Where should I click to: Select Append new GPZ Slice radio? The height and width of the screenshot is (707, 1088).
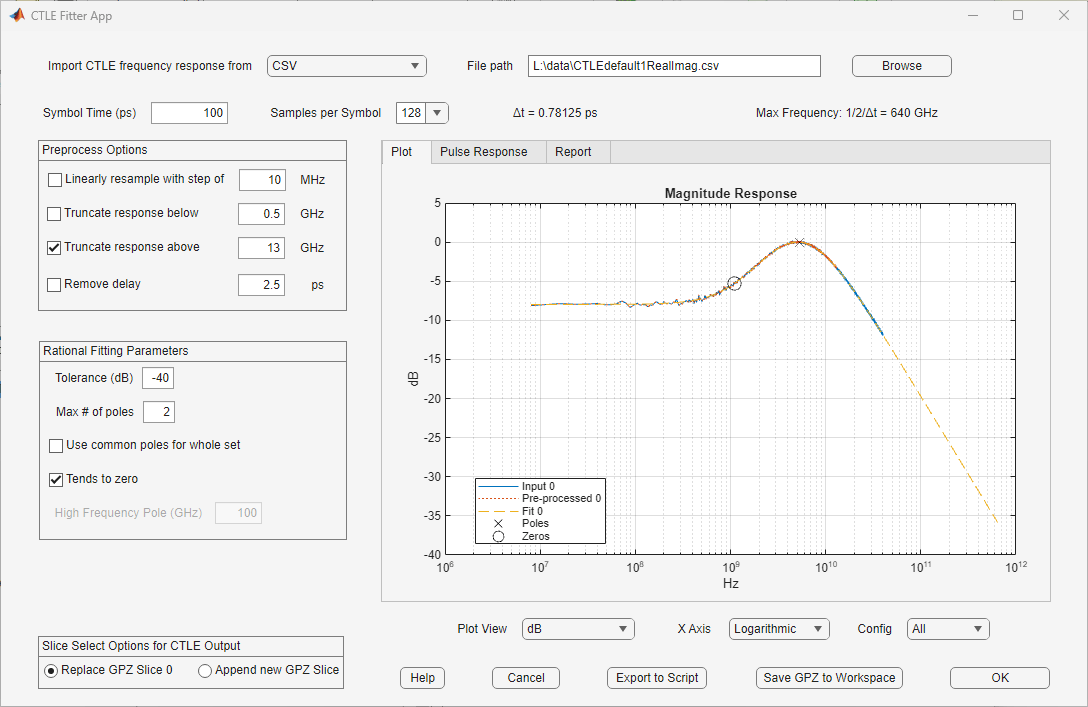pyautogui.click(x=205, y=671)
